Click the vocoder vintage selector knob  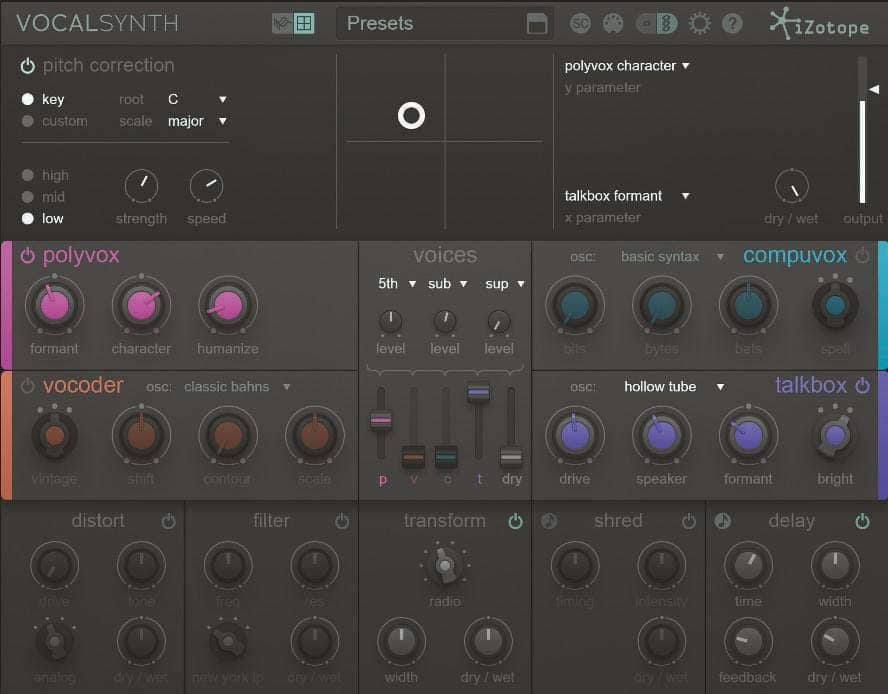[54, 435]
